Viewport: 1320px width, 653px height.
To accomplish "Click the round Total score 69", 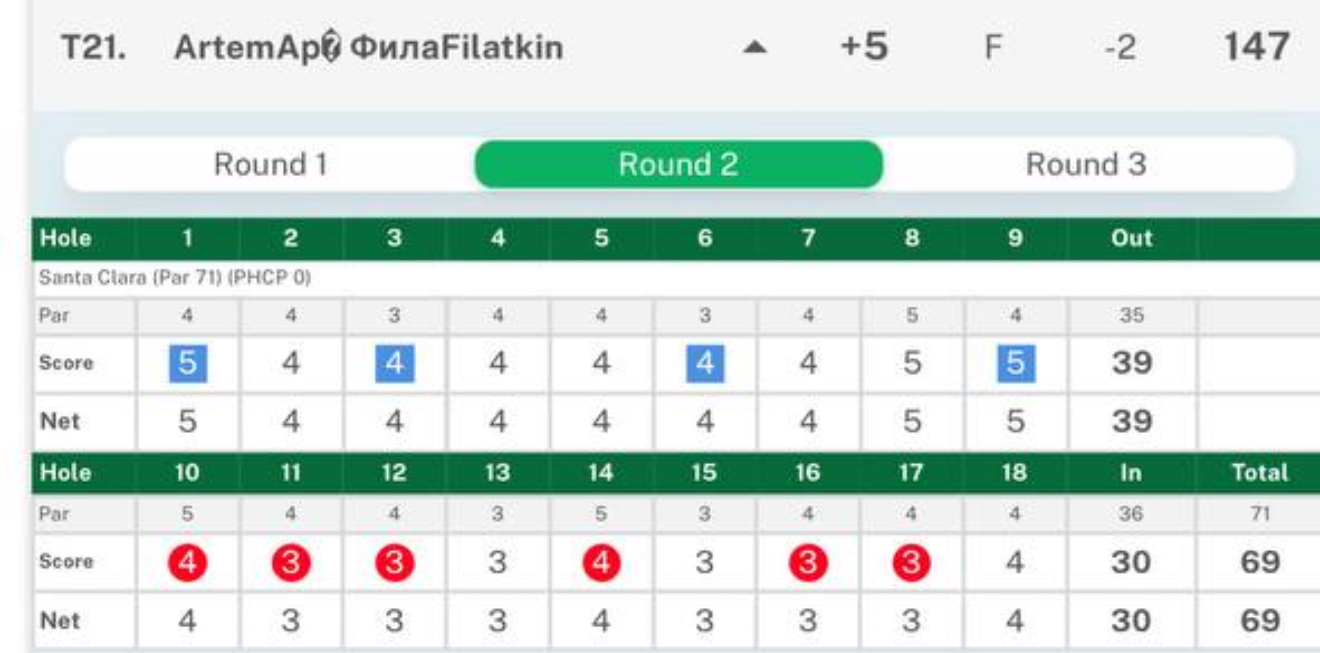I will 1260,562.
